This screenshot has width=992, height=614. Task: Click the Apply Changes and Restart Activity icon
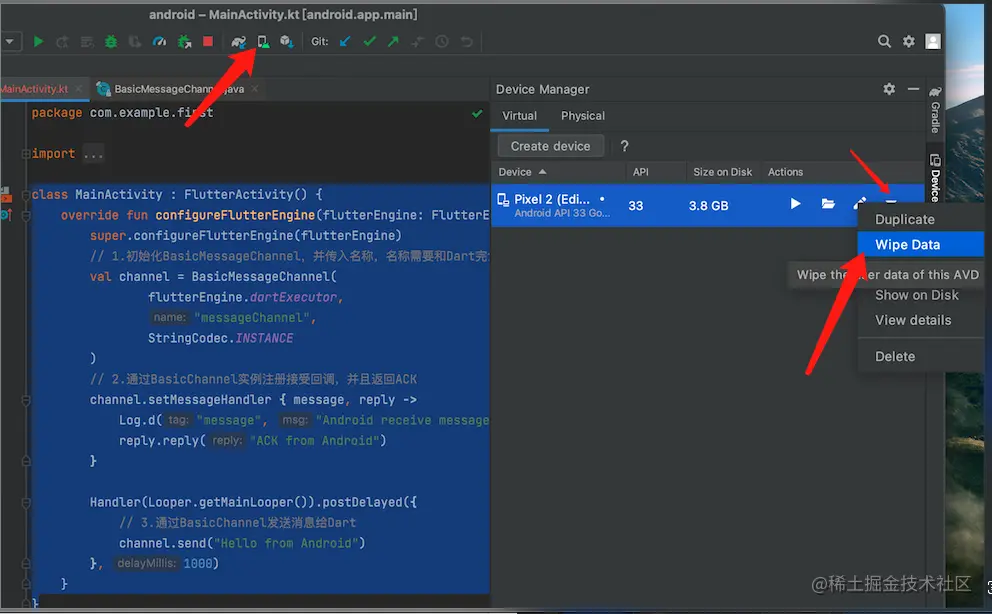[62, 42]
